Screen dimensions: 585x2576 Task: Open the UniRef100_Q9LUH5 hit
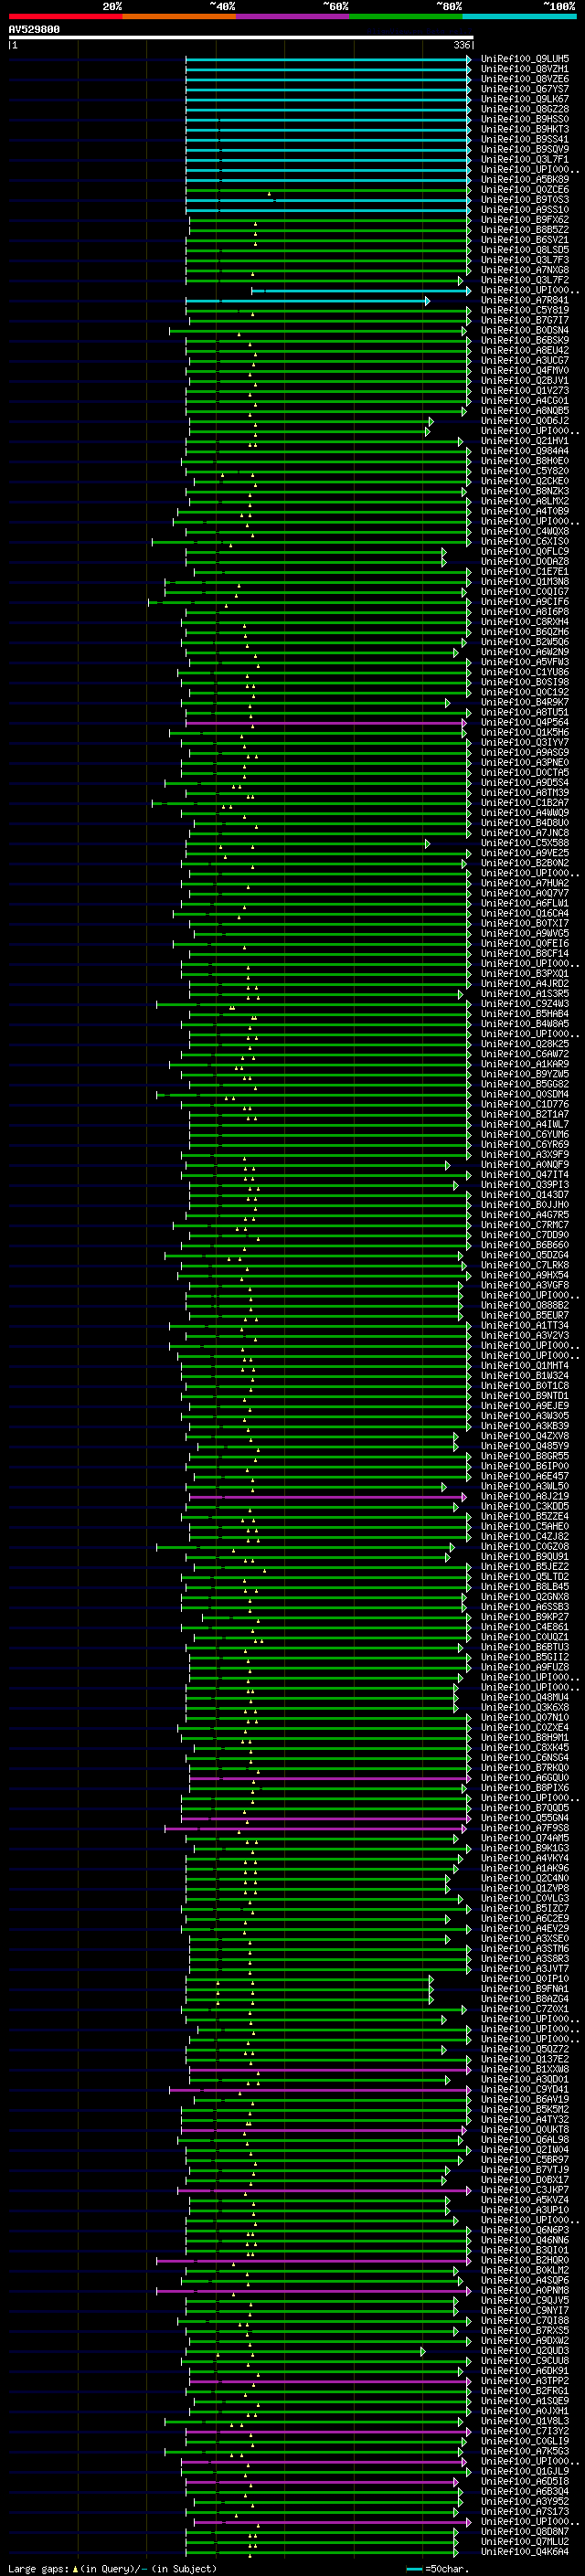coord(525,59)
